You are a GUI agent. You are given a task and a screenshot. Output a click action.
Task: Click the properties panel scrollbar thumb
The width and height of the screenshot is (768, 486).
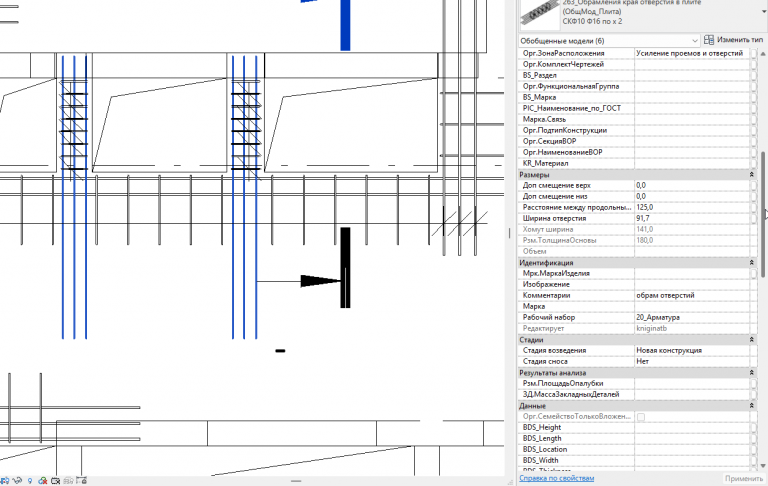tap(763, 214)
